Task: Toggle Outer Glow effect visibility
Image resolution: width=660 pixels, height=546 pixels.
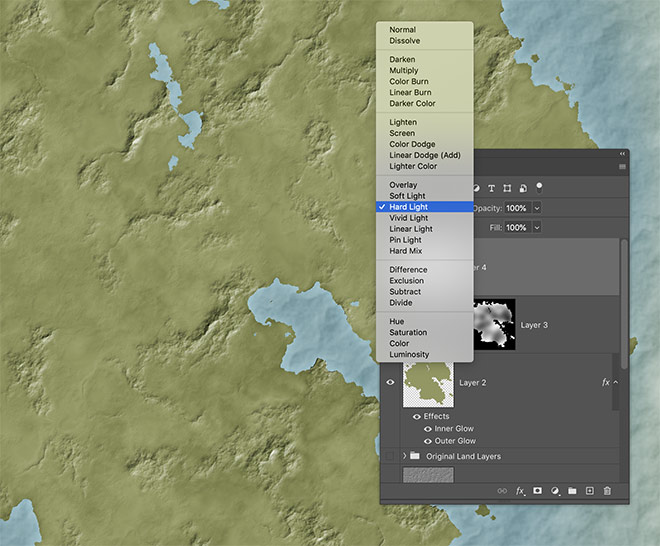Action: click(428, 441)
